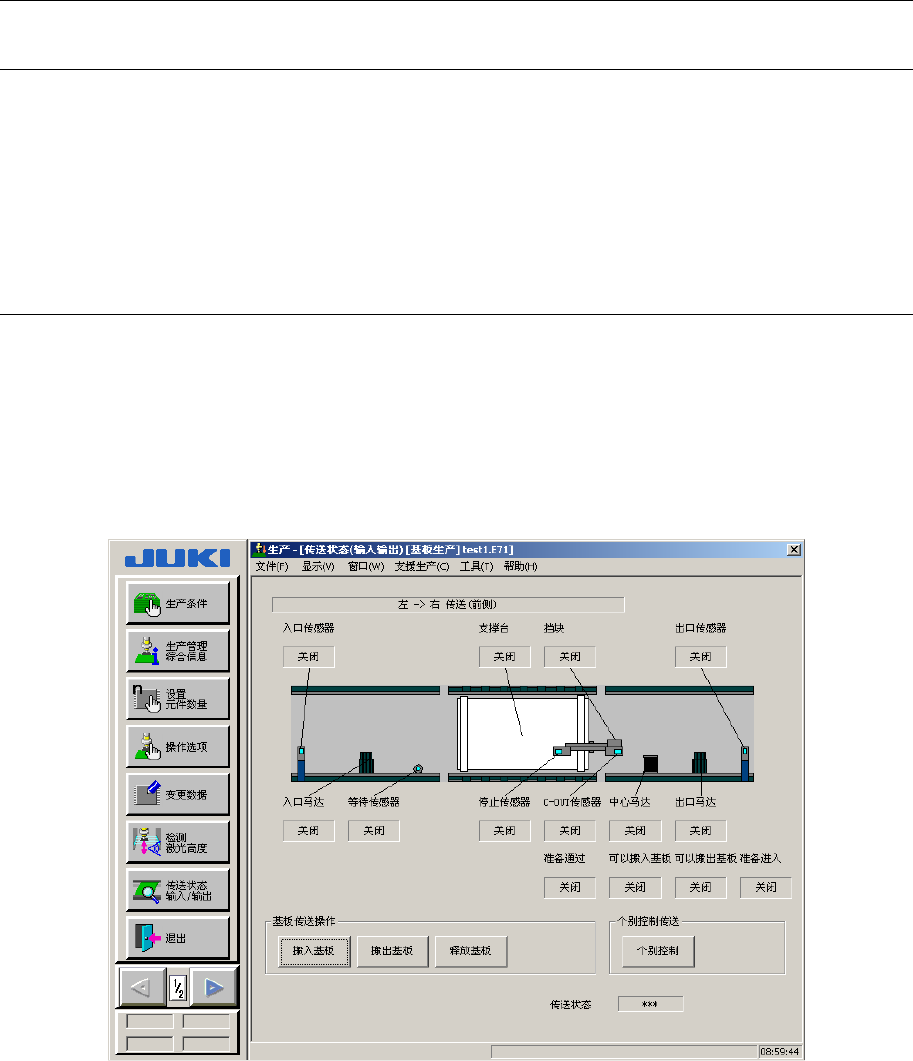This screenshot has height=1061, width=913.
Task: Toggle 挡块 status indicator
Action: tap(570, 657)
